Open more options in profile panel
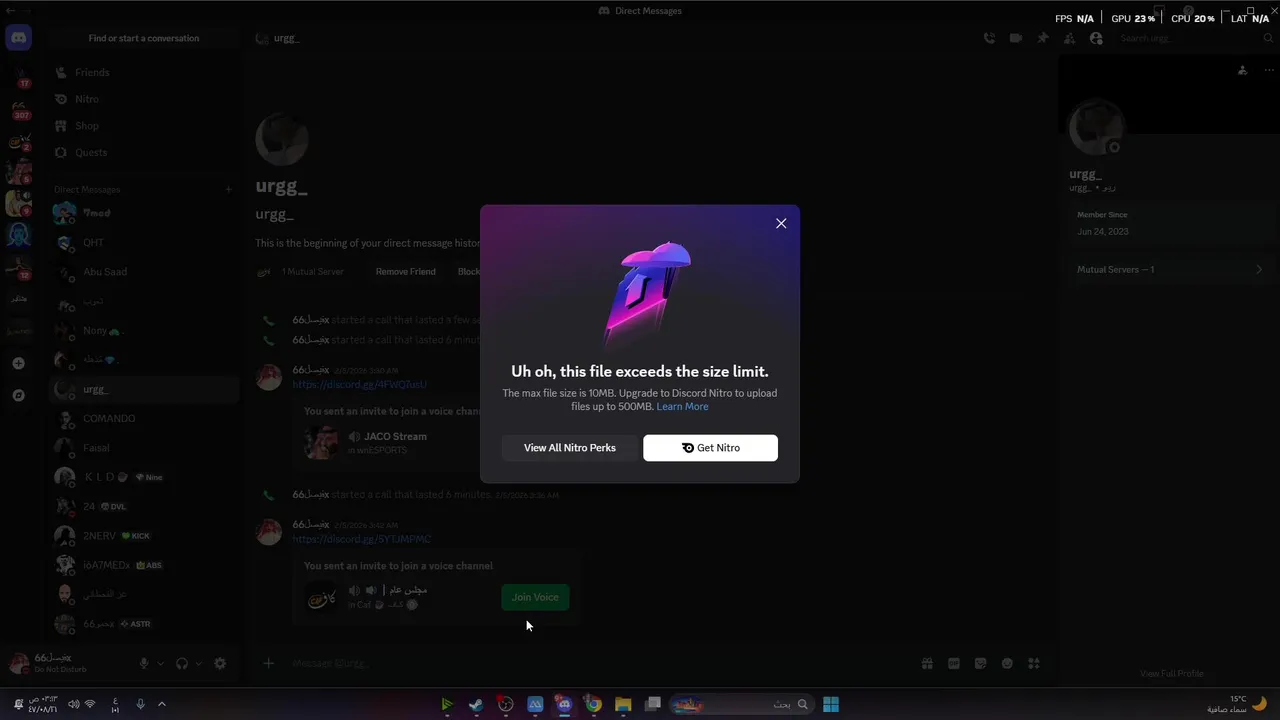Screen dimensions: 1280x720 point(1269,70)
